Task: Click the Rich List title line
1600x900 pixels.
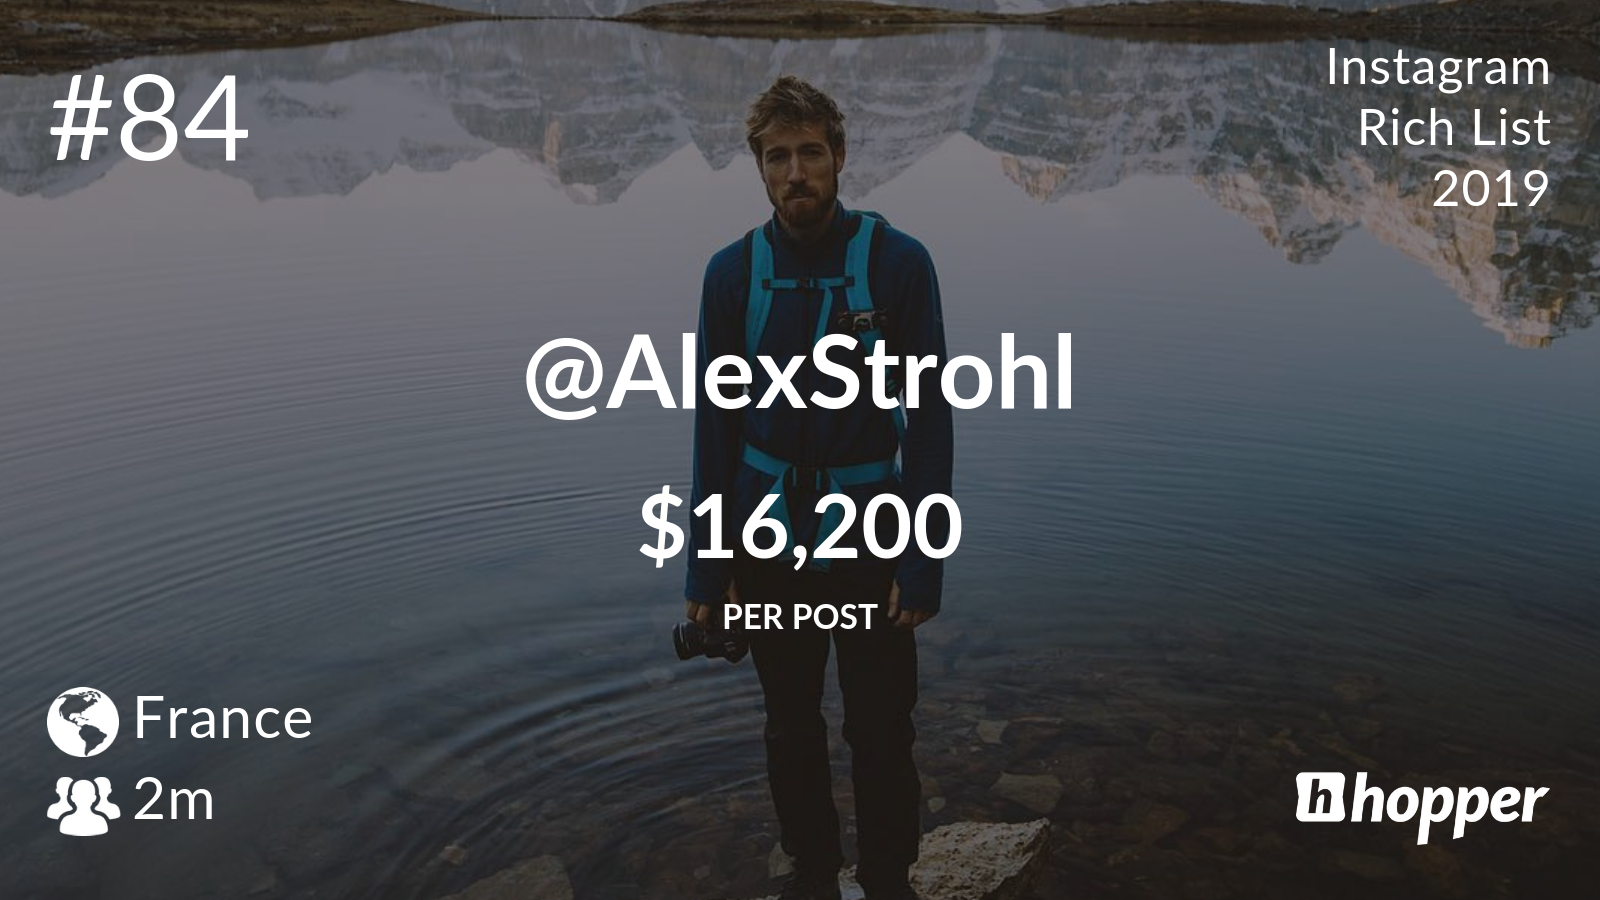Action: (x=1454, y=128)
